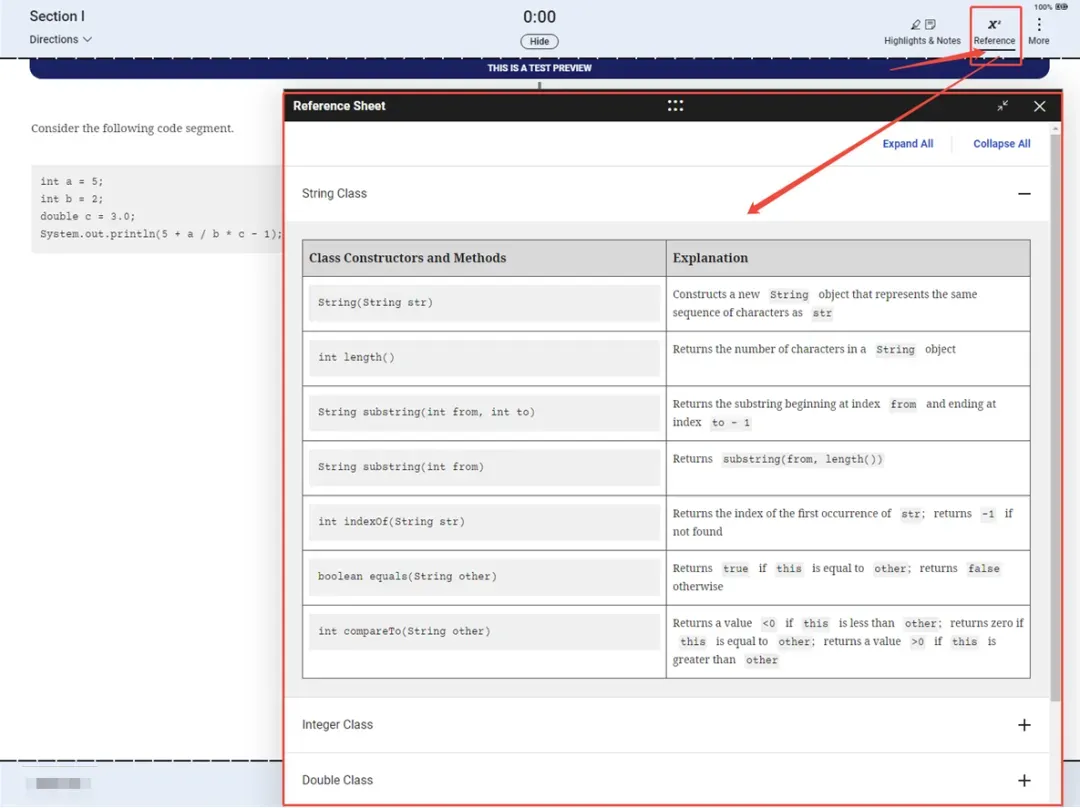This screenshot has height=808, width=1080.
Task: Click the 'int b = 2;' code line
Action: pyautogui.click(x=72, y=199)
